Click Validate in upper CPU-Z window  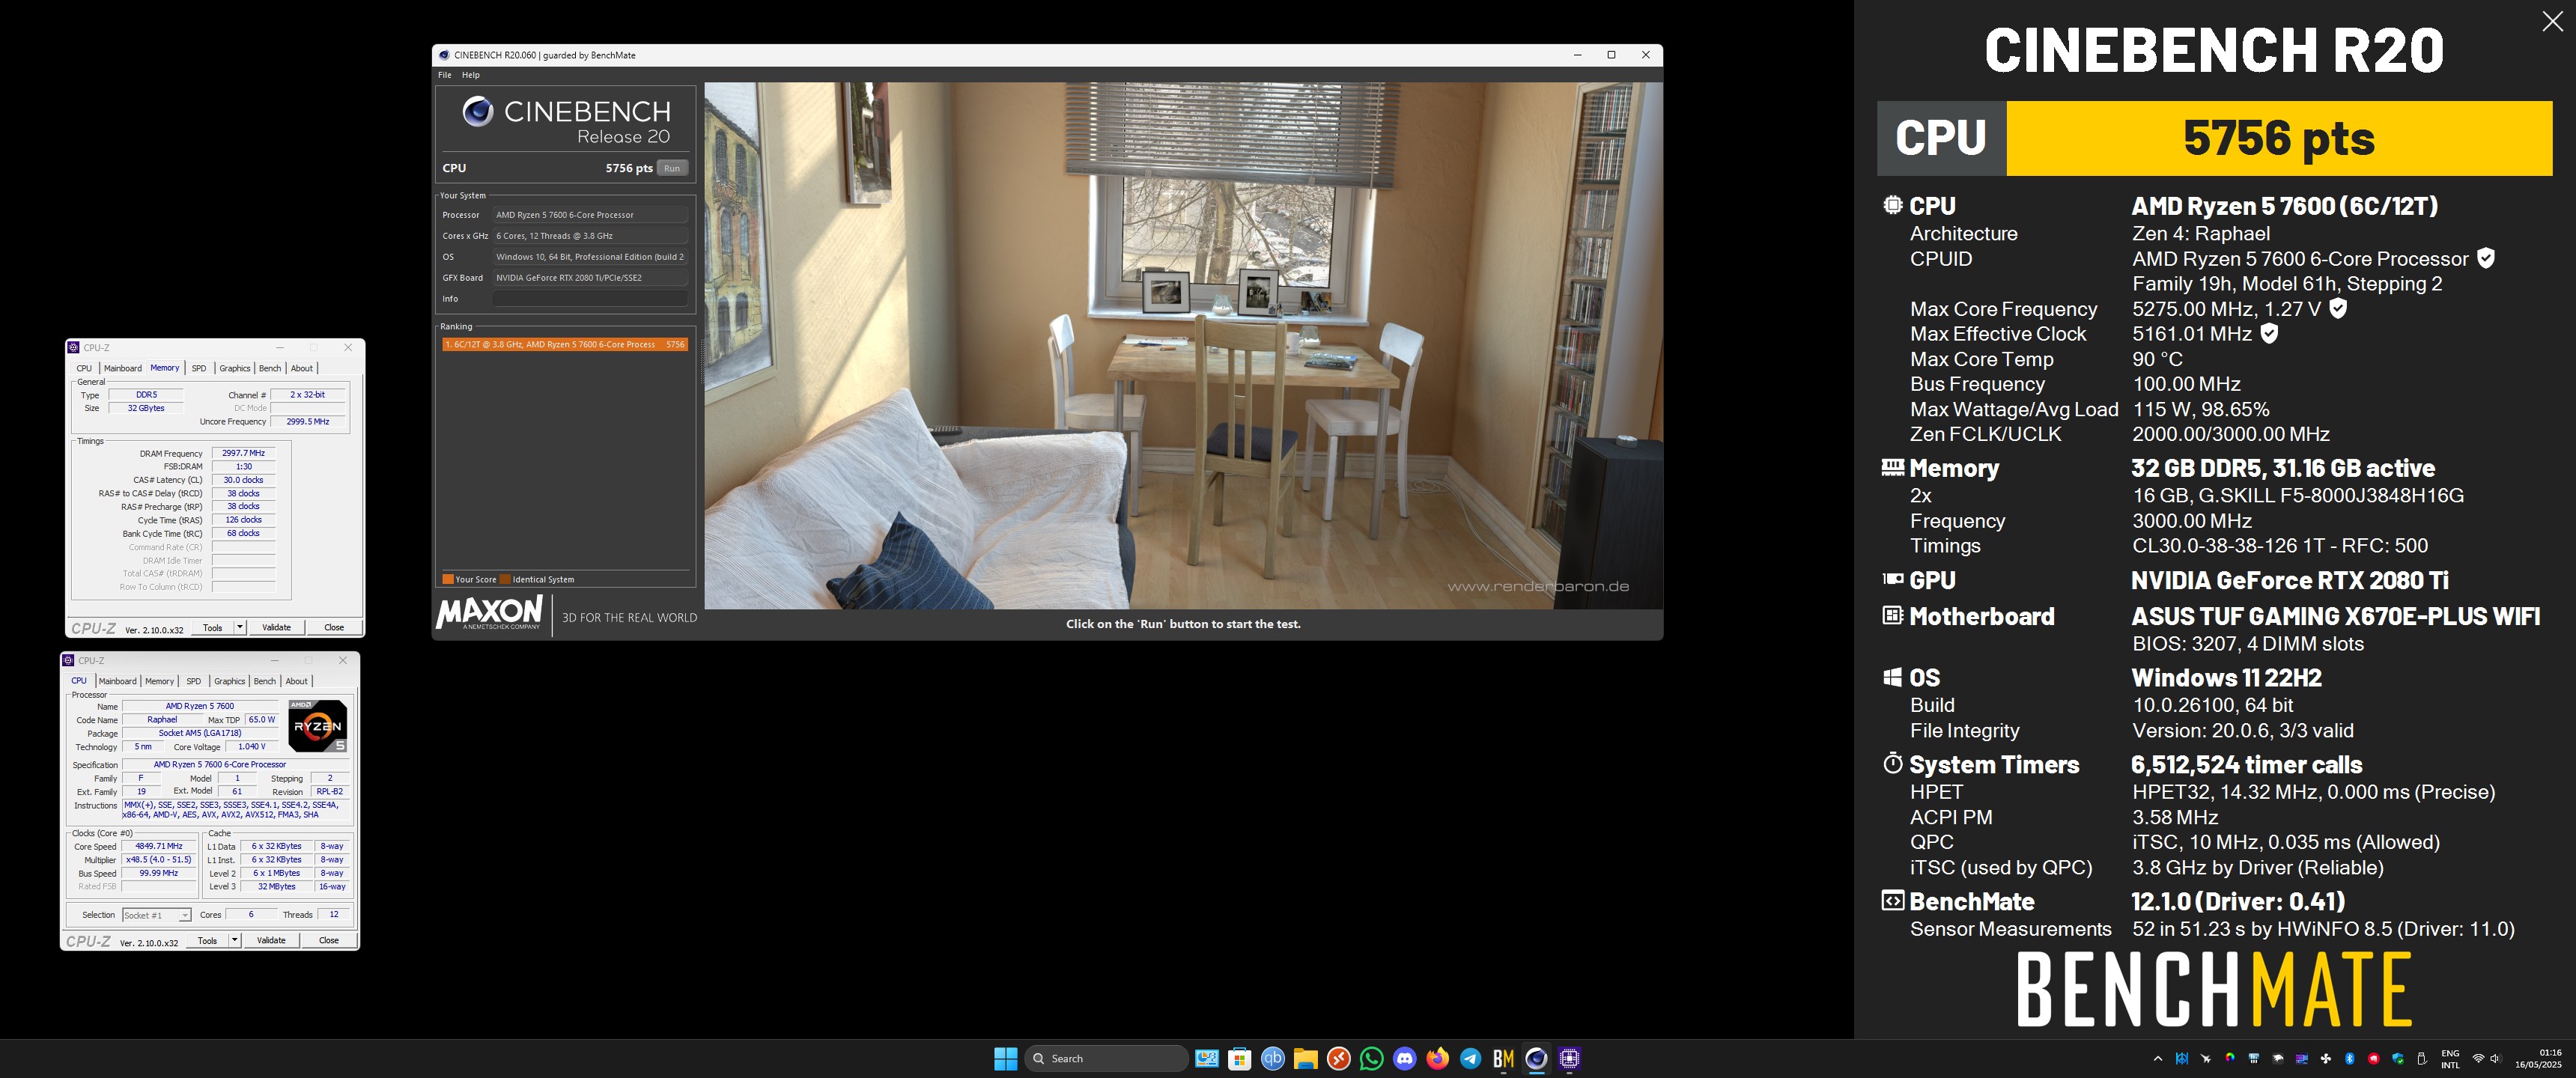click(276, 627)
